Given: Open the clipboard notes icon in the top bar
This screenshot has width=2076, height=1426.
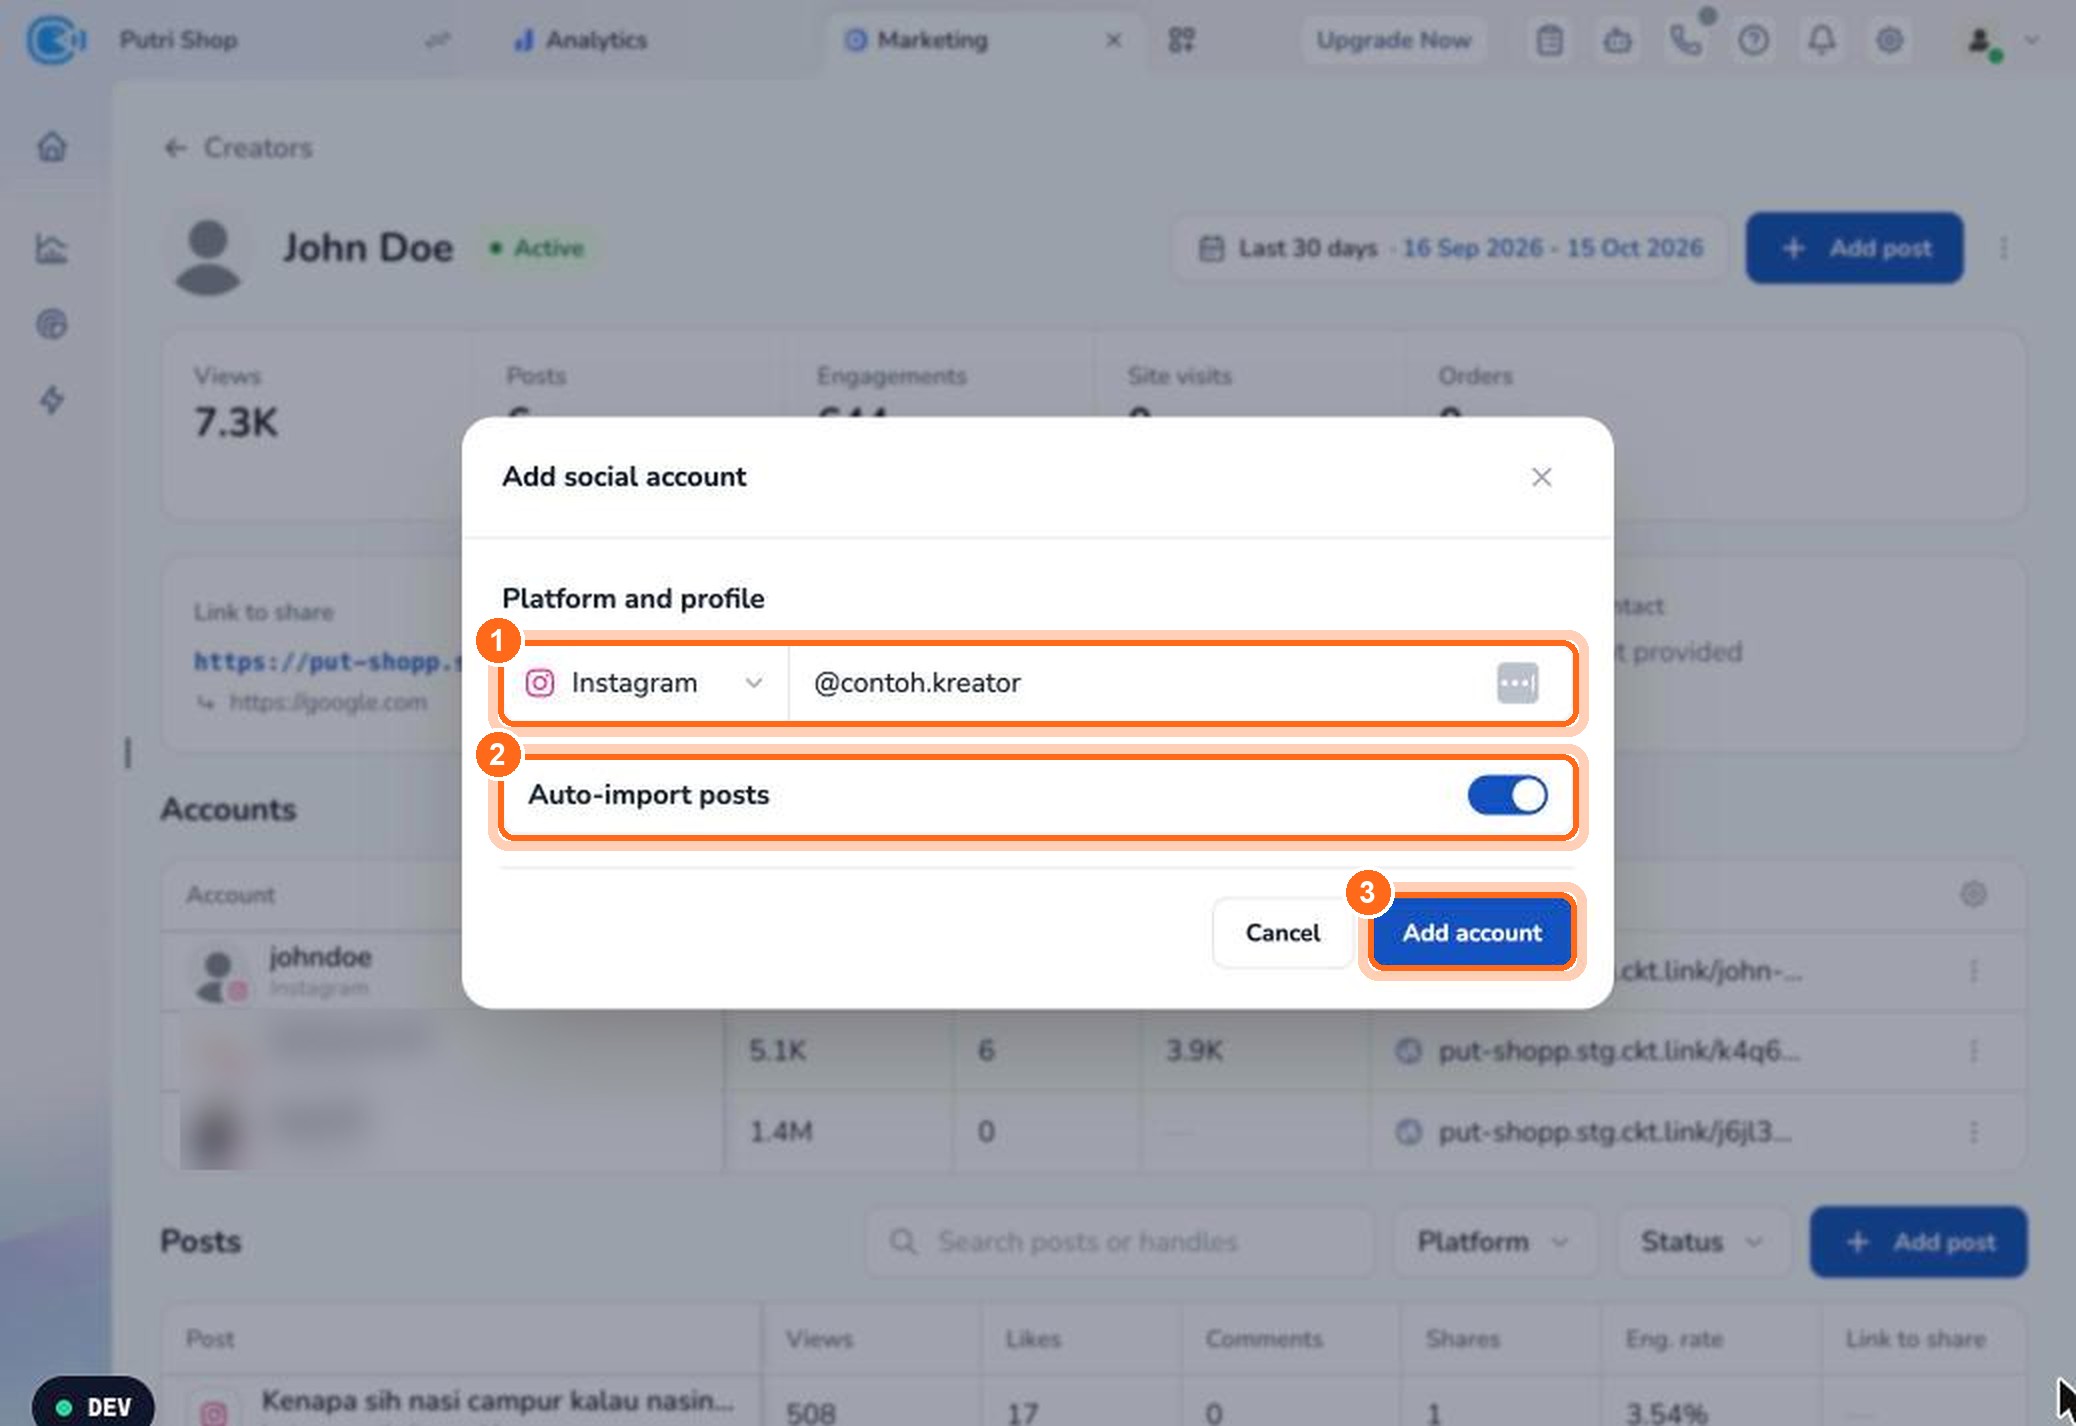Looking at the screenshot, I should (1549, 40).
